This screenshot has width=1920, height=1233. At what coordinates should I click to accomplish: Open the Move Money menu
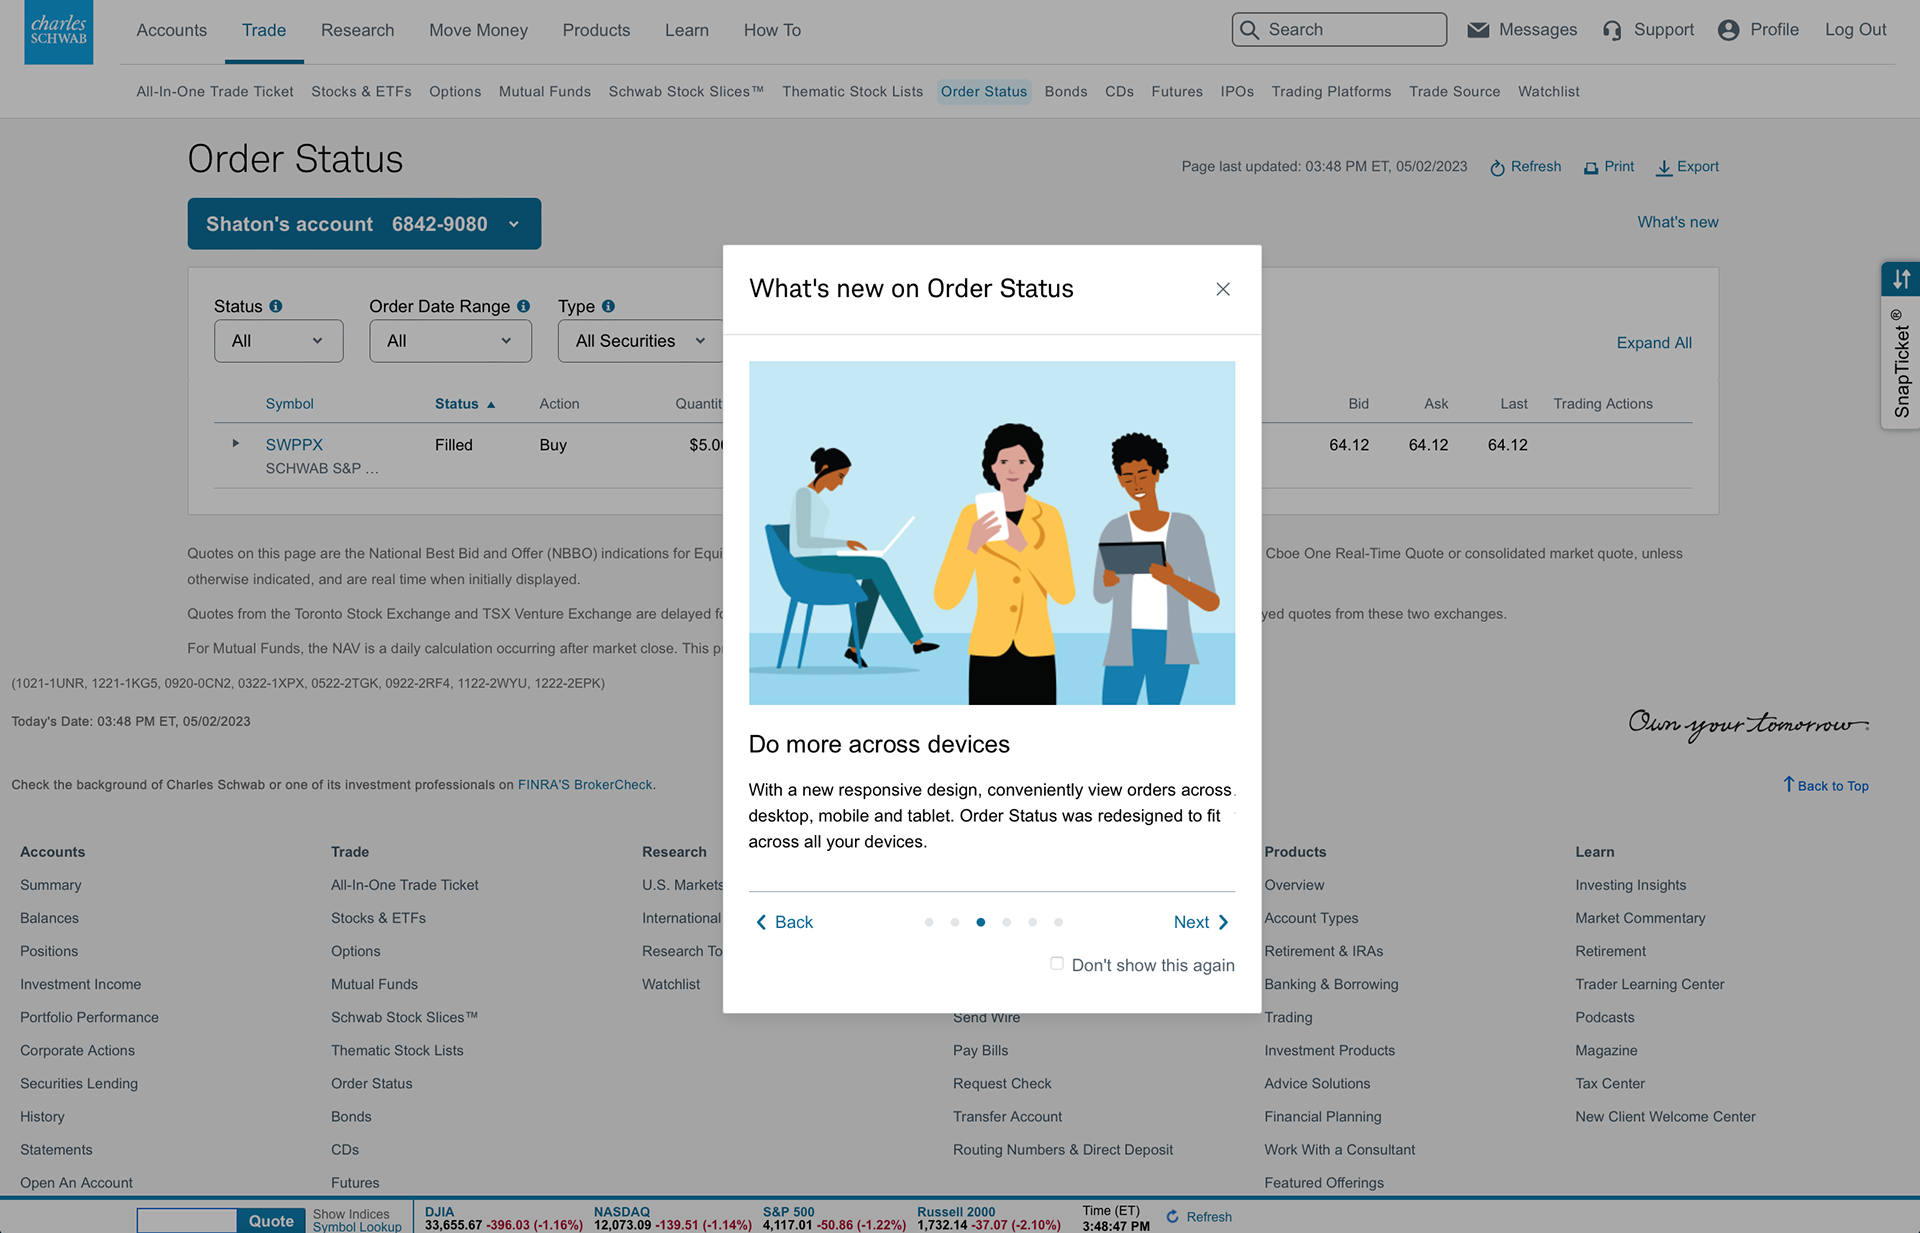[x=478, y=30]
